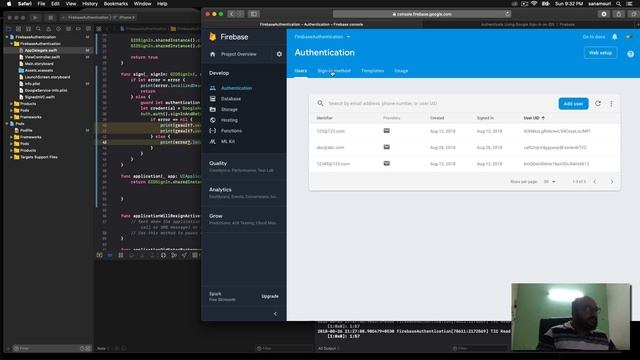Click the Web setup button

pos(600,53)
